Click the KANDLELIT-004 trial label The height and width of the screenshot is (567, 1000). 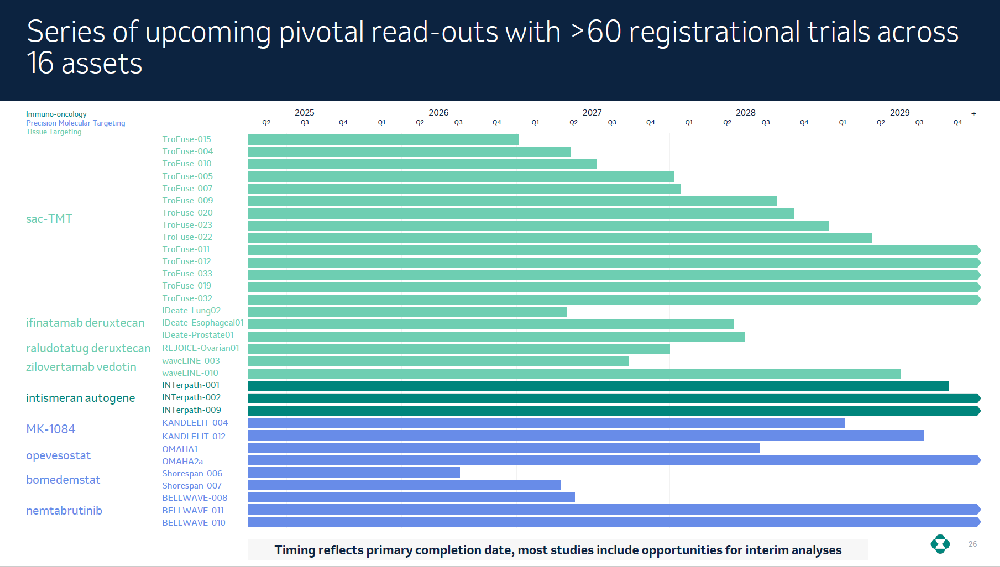195,423
